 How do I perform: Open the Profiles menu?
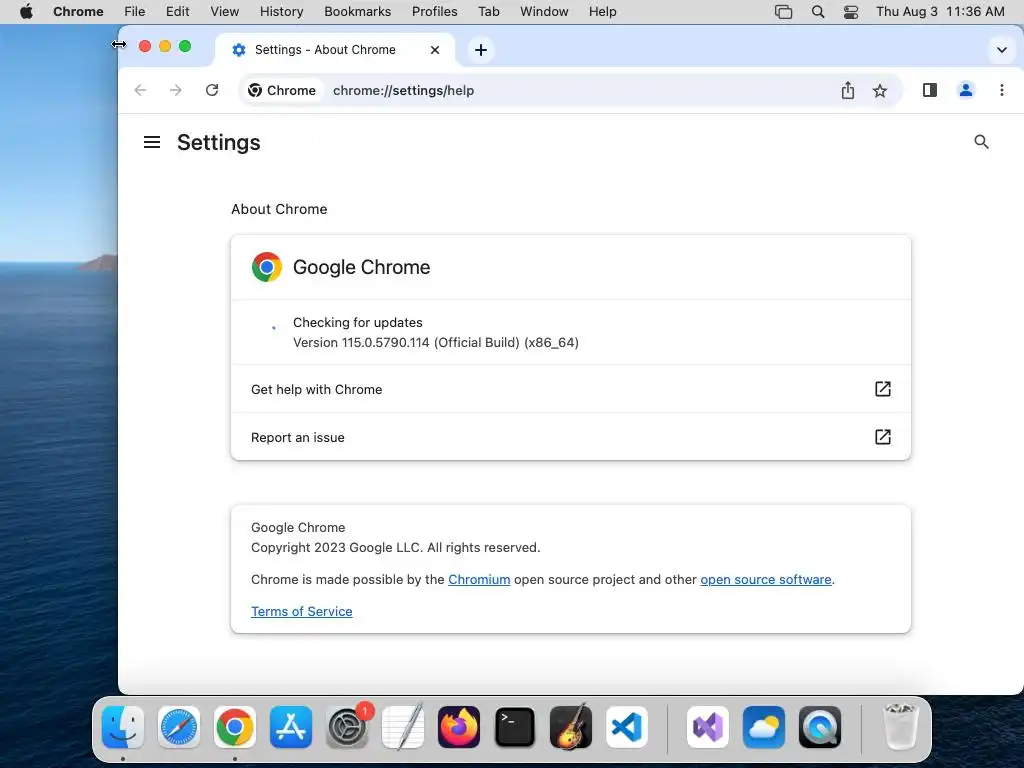[434, 12]
